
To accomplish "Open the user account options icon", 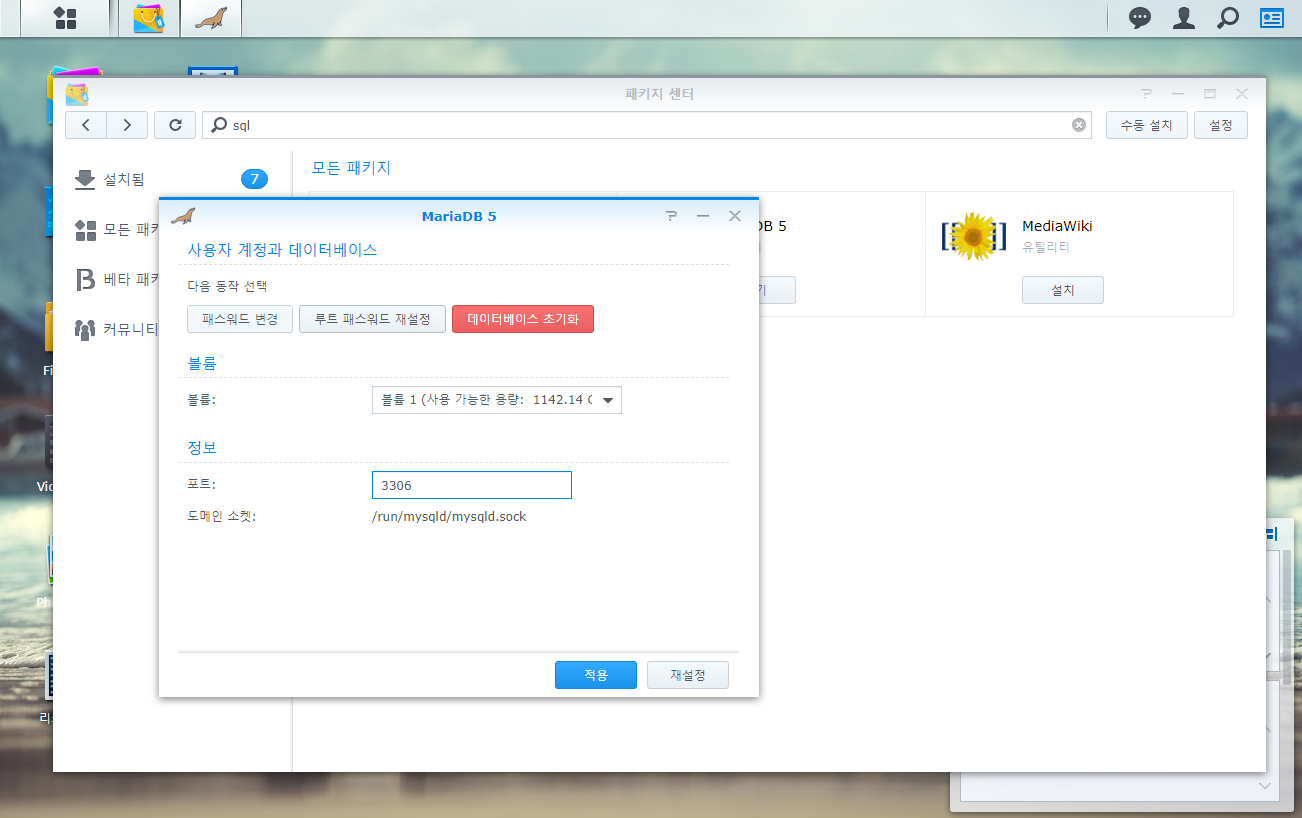I will click(x=1184, y=18).
